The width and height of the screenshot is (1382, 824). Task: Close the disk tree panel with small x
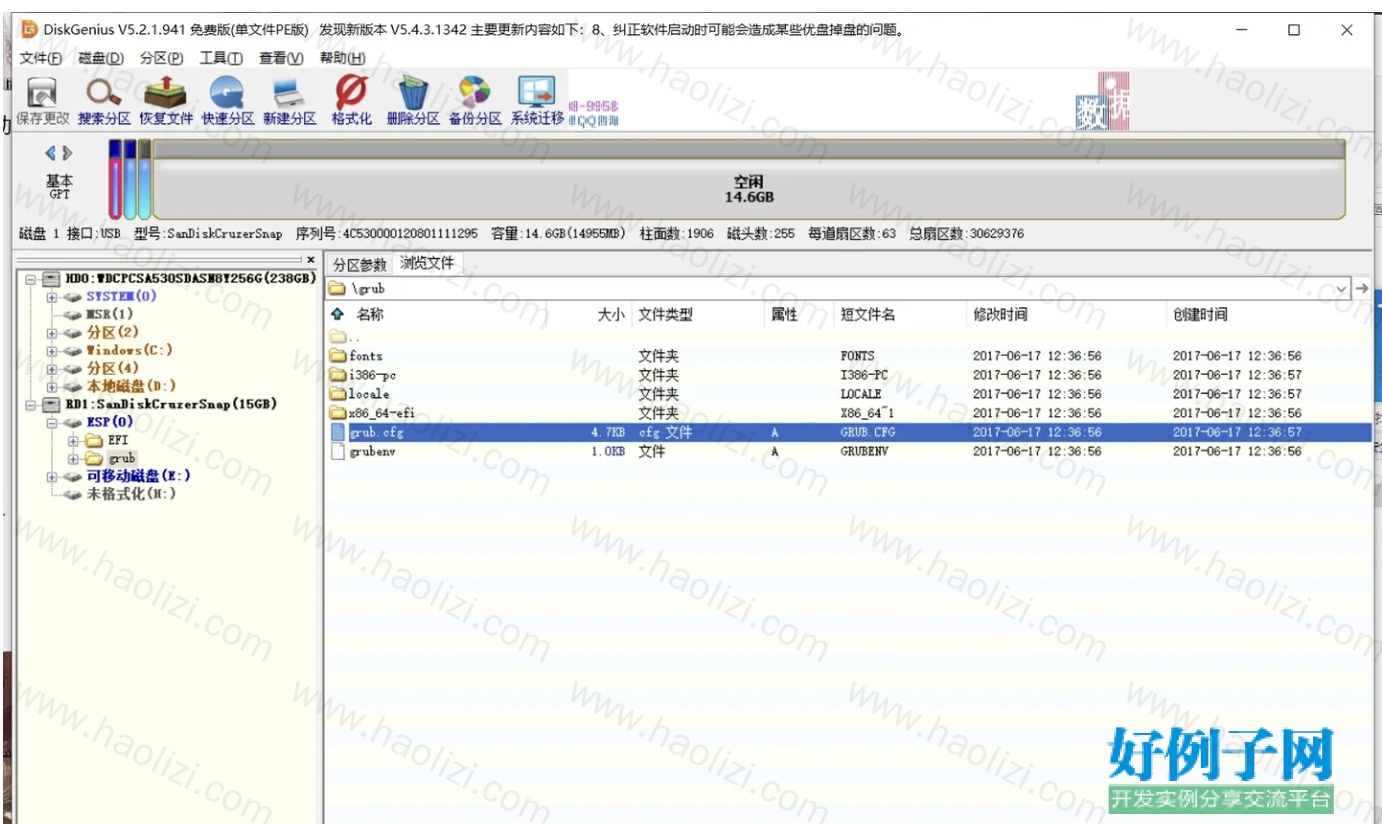click(x=310, y=259)
